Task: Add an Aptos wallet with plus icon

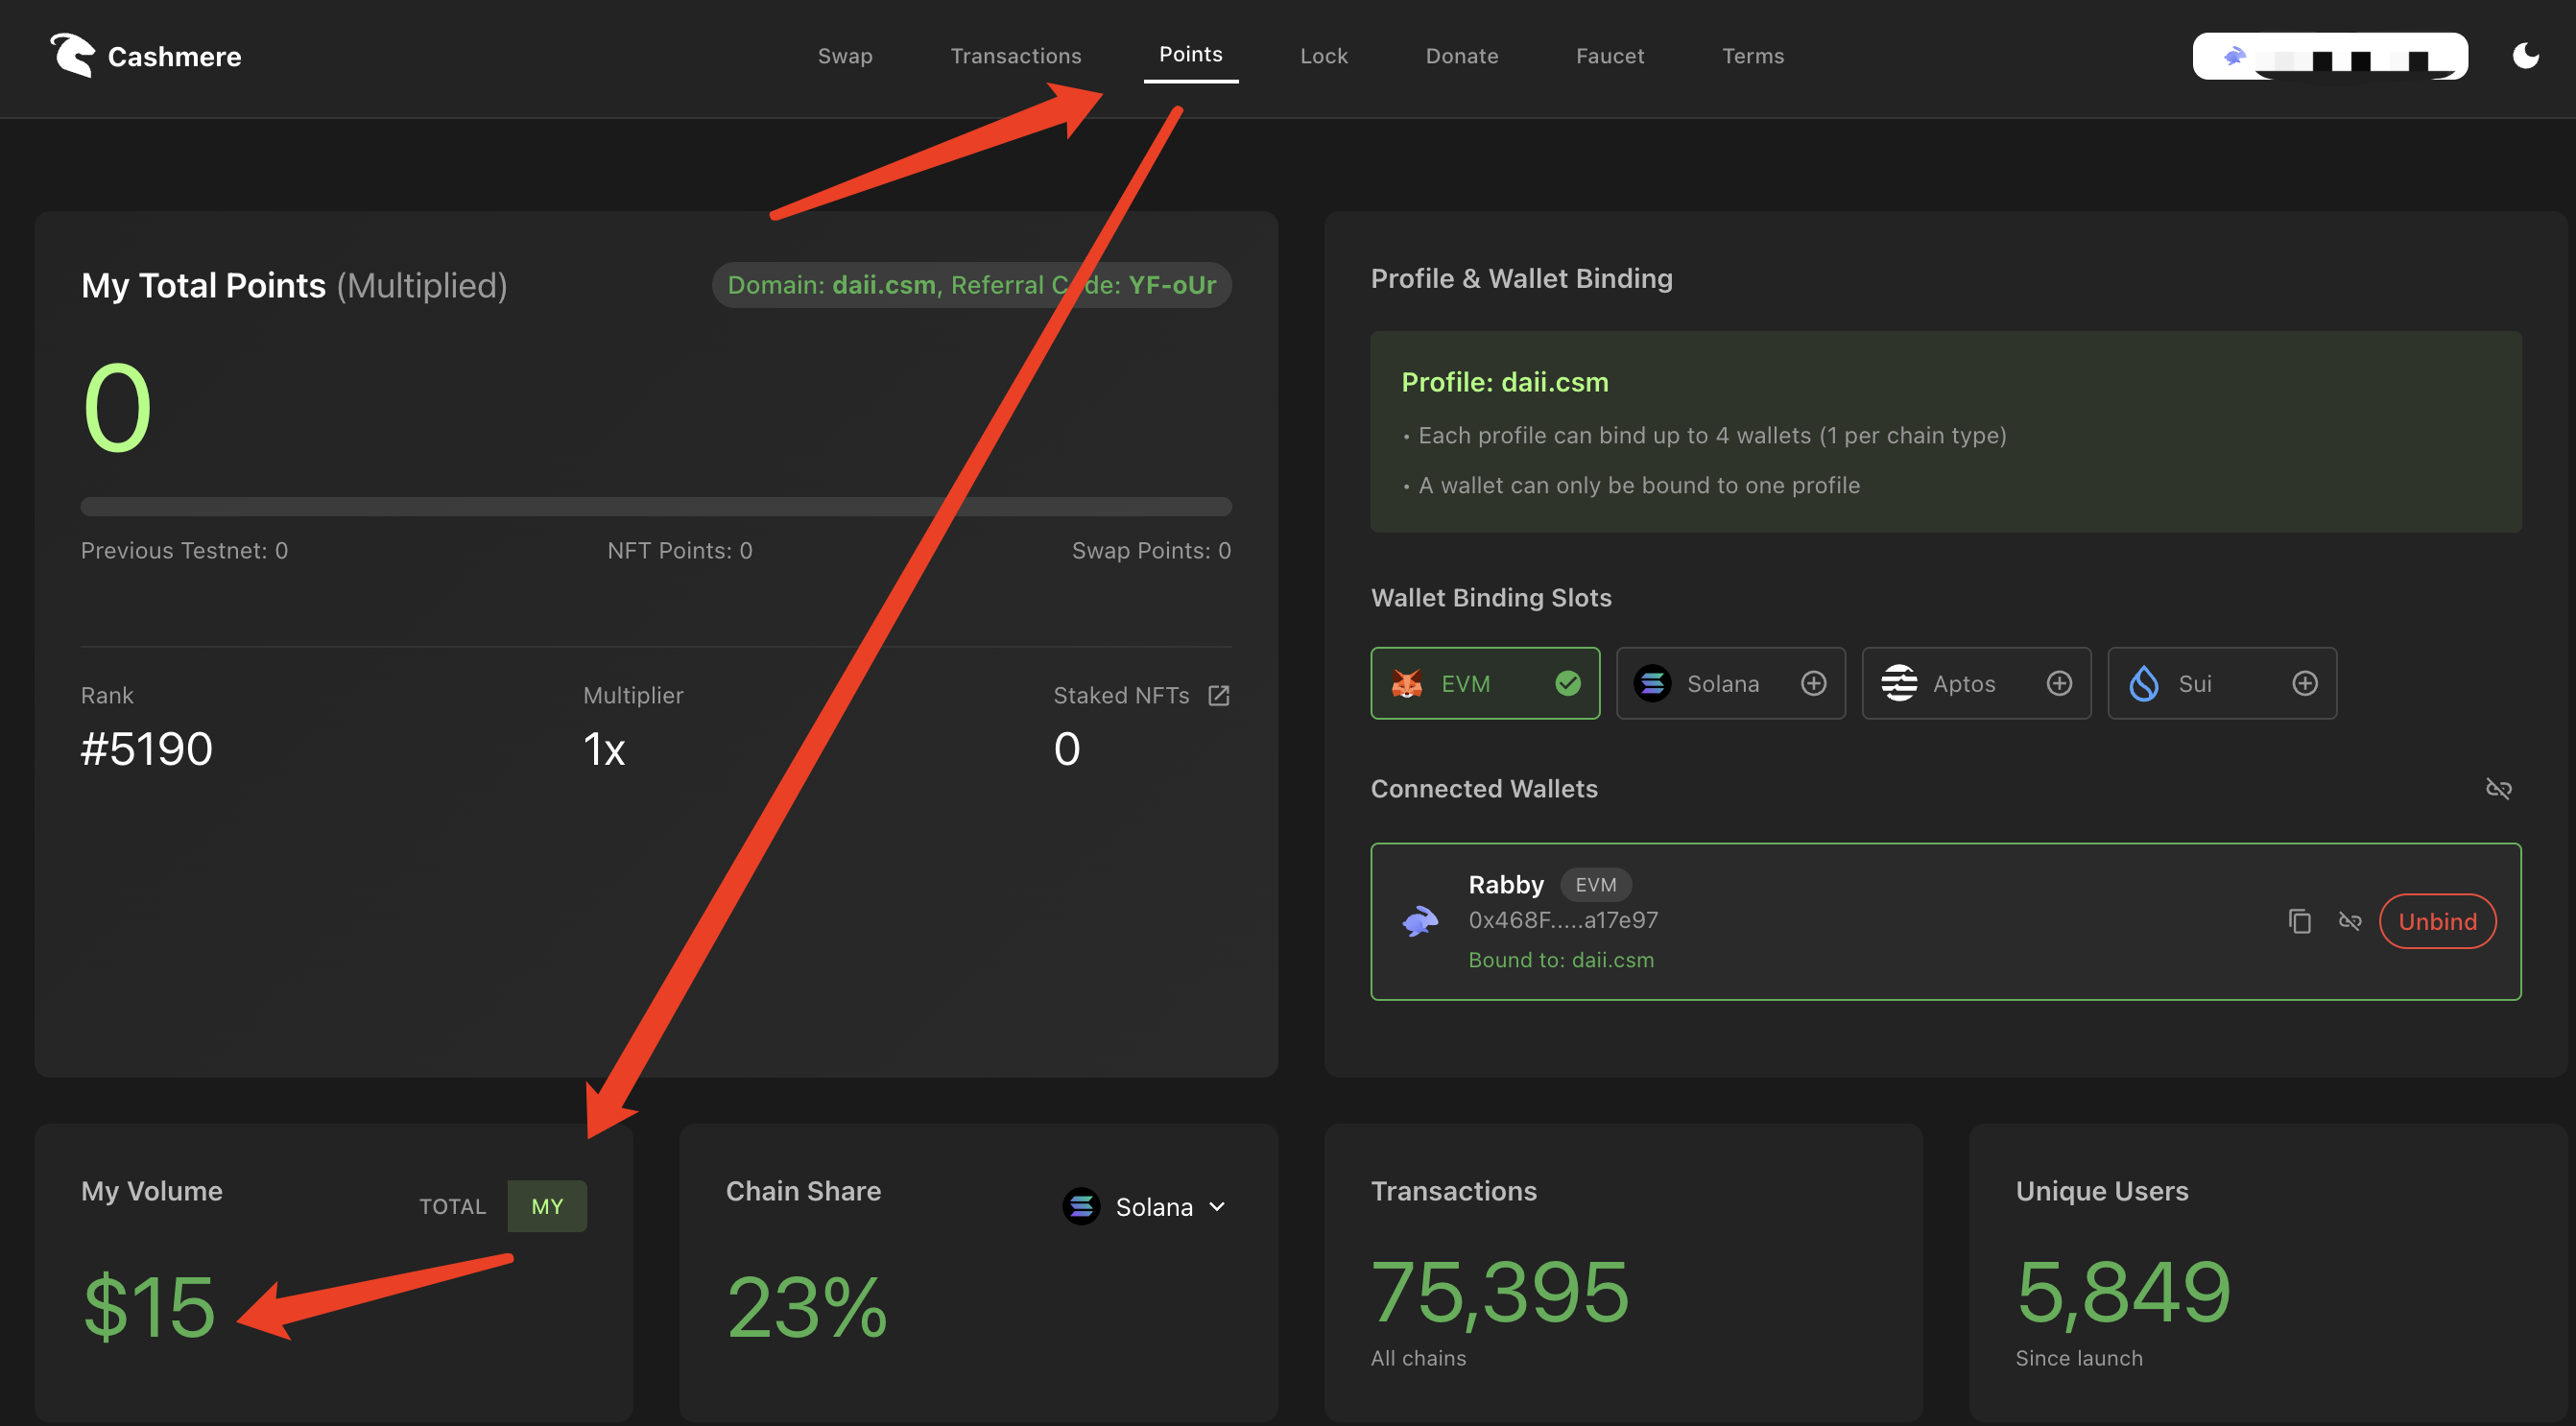Action: 2059,683
